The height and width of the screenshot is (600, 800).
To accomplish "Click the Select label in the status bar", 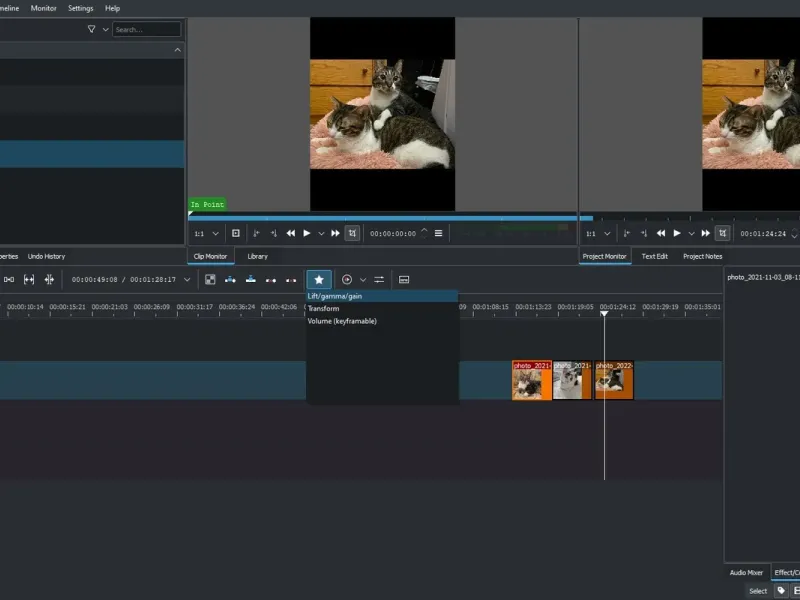I will click(758, 591).
